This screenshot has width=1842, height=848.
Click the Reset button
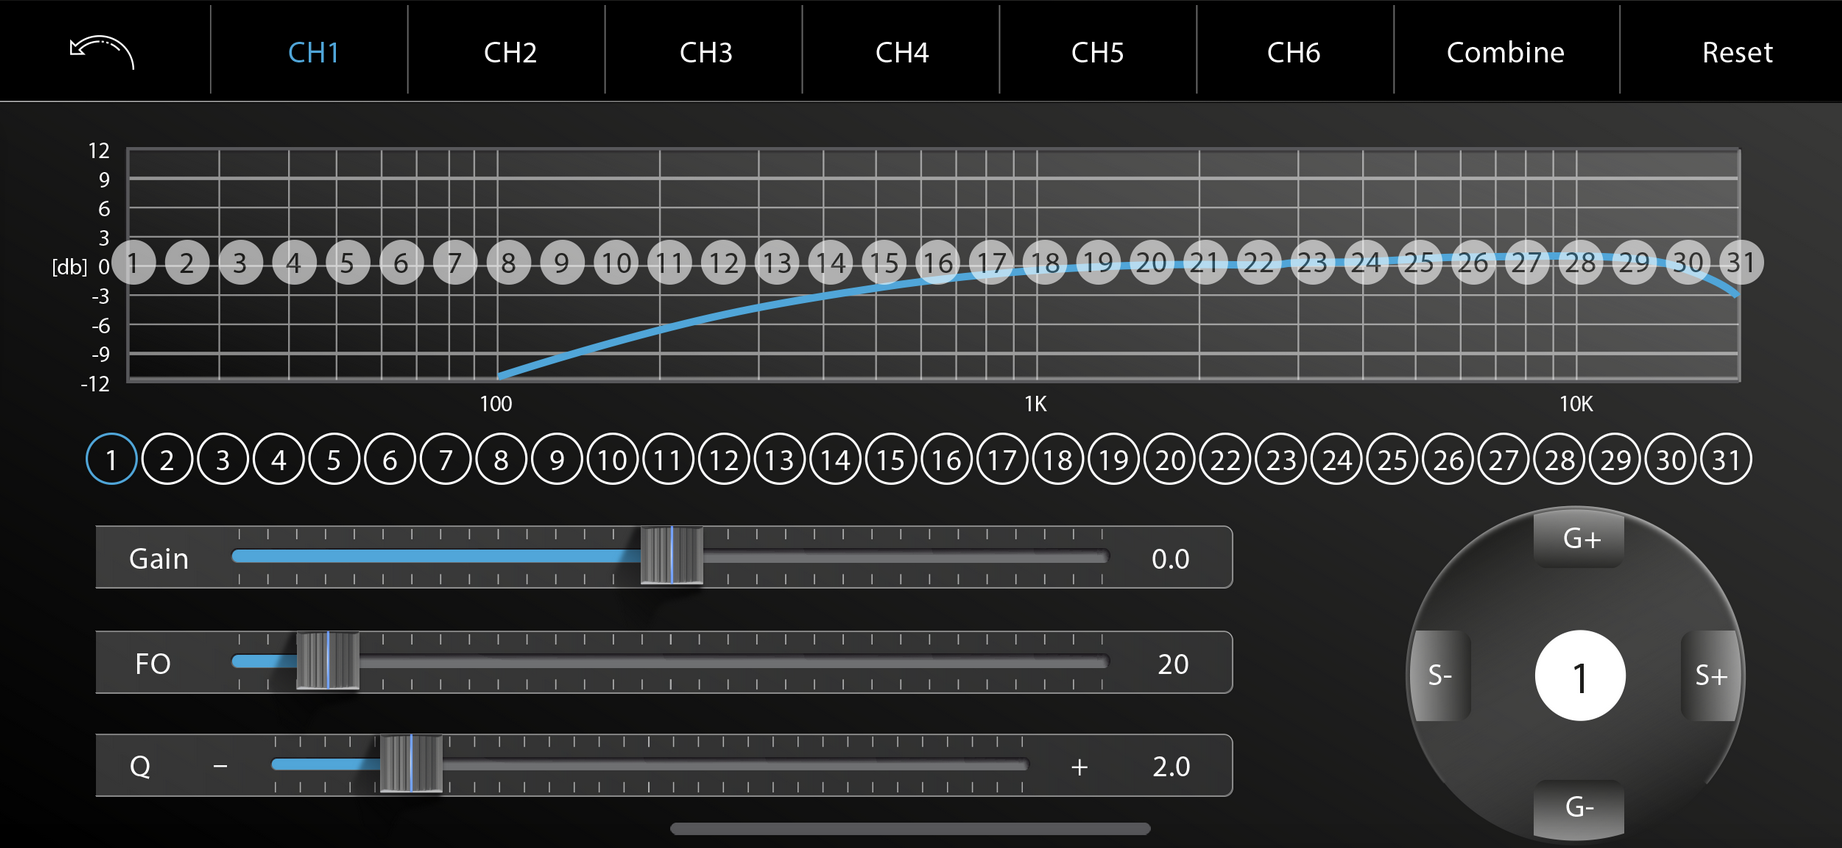pyautogui.click(x=1737, y=52)
